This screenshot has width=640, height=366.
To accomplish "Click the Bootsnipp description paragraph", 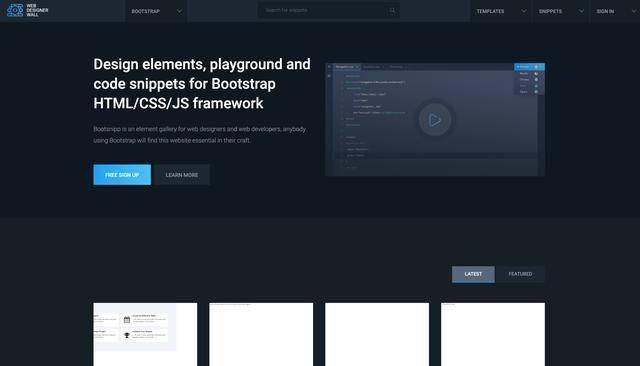I will (x=200, y=135).
